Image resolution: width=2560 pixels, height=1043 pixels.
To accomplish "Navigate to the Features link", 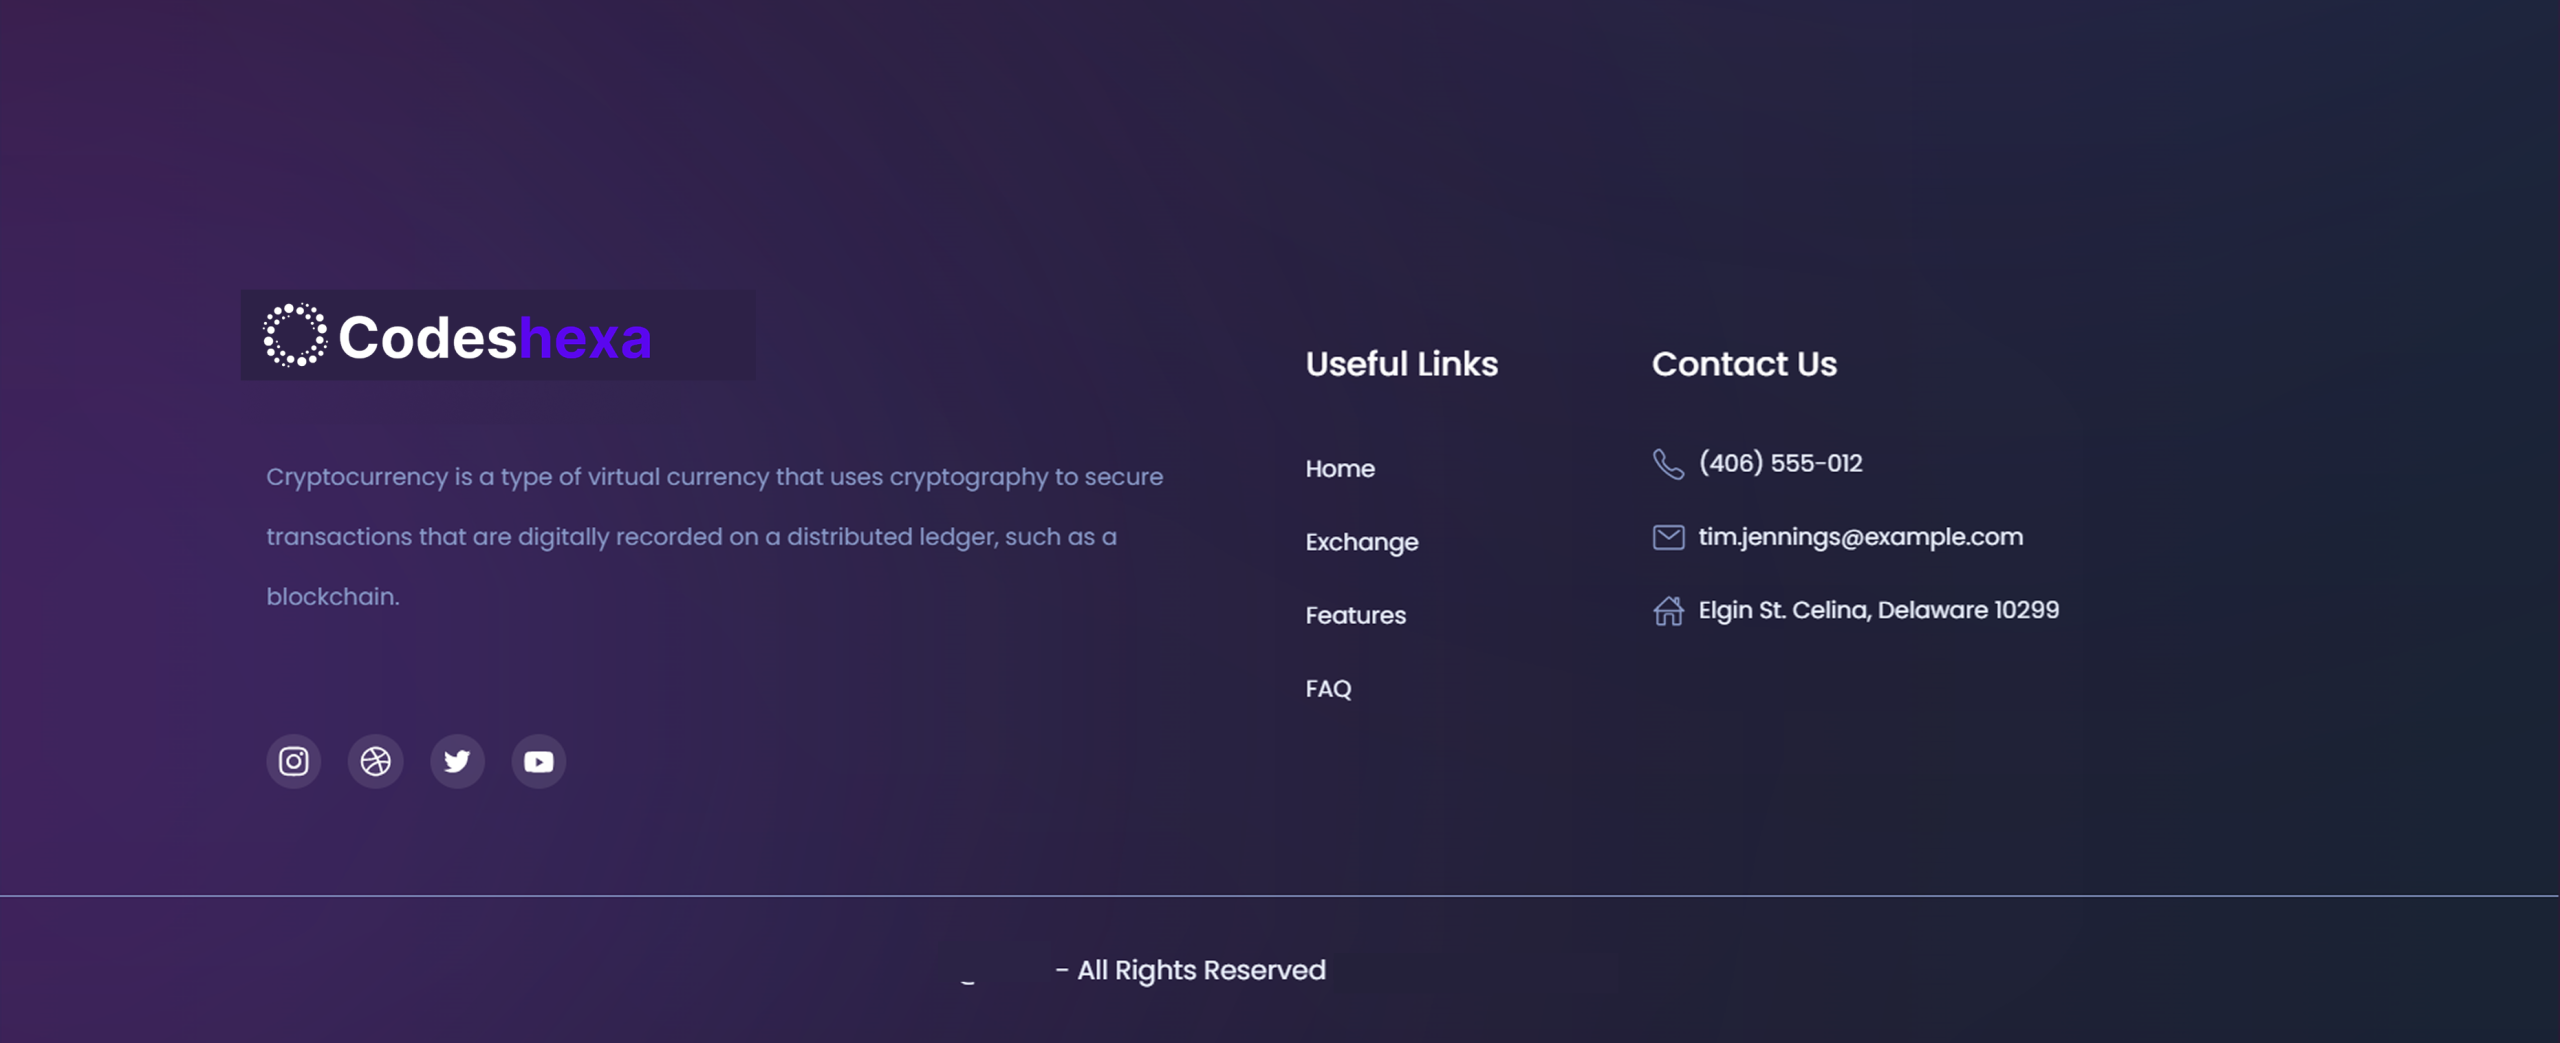I will (x=1355, y=616).
